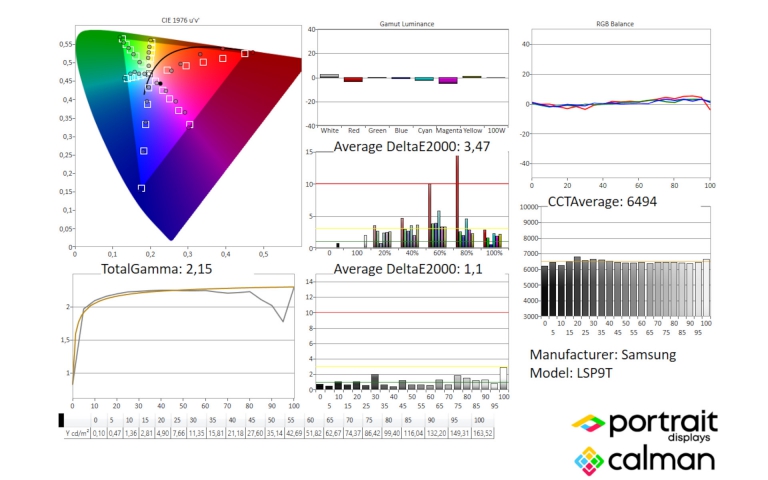Click the 'Y cd/m²' row header cell
Screen dimensions: 768x480
click(77, 433)
